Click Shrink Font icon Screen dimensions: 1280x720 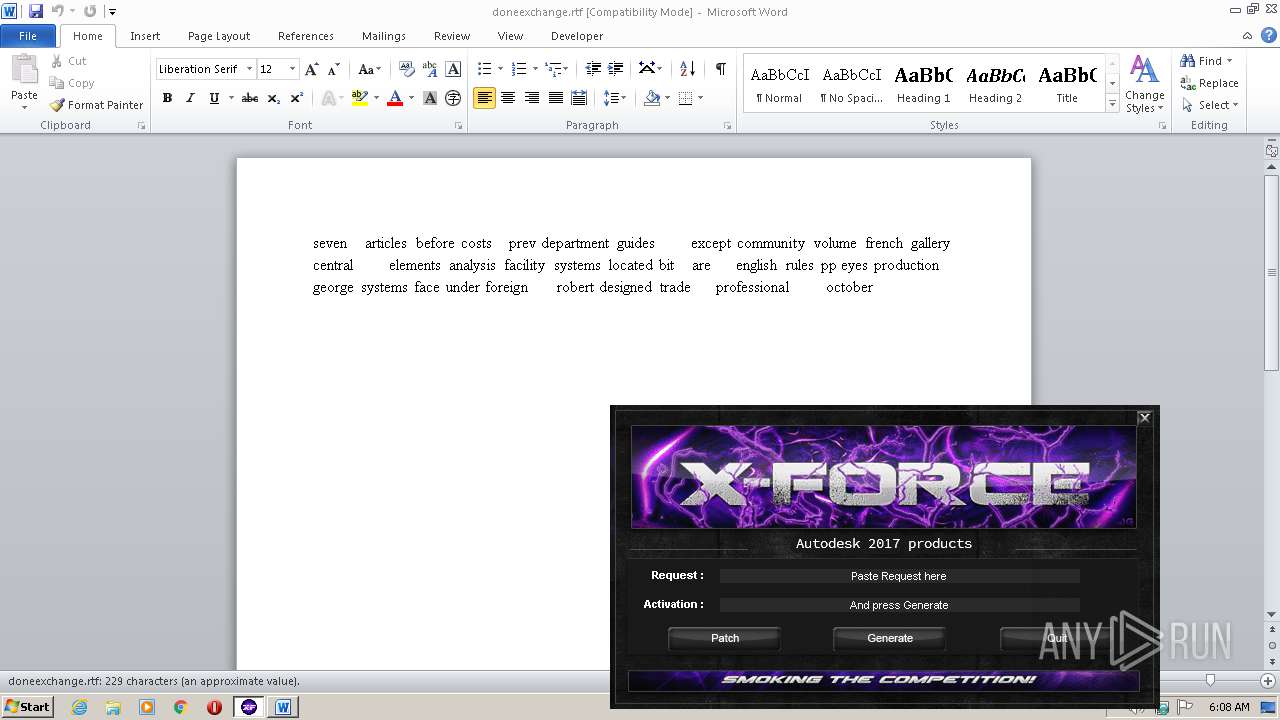(334, 69)
